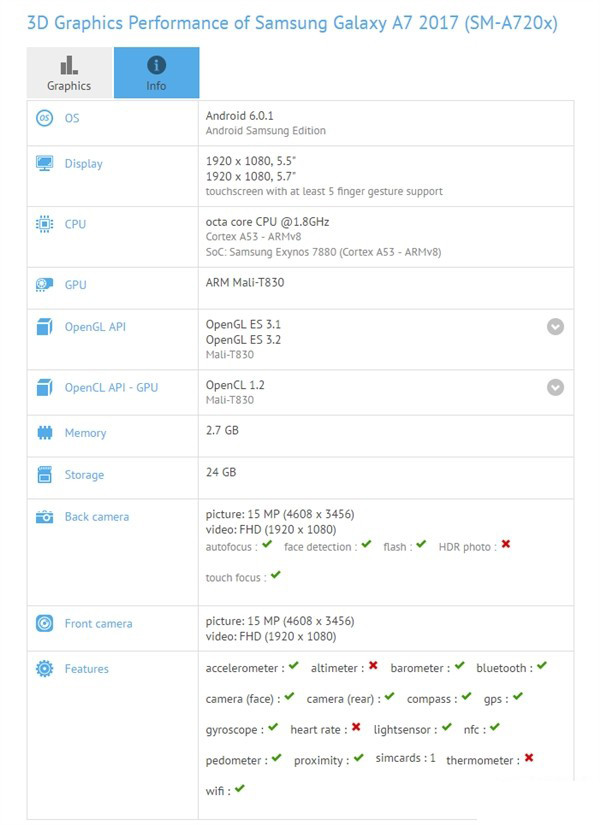This screenshot has width=600, height=825.
Task: Click the ARM Mali-T830 GPU text
Action: 245,282
